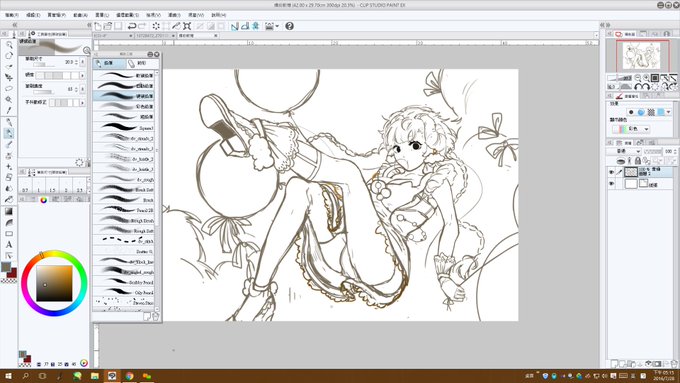Click the navigator rotate left icon
Screen dimensions: 680x383
[638, 86]
